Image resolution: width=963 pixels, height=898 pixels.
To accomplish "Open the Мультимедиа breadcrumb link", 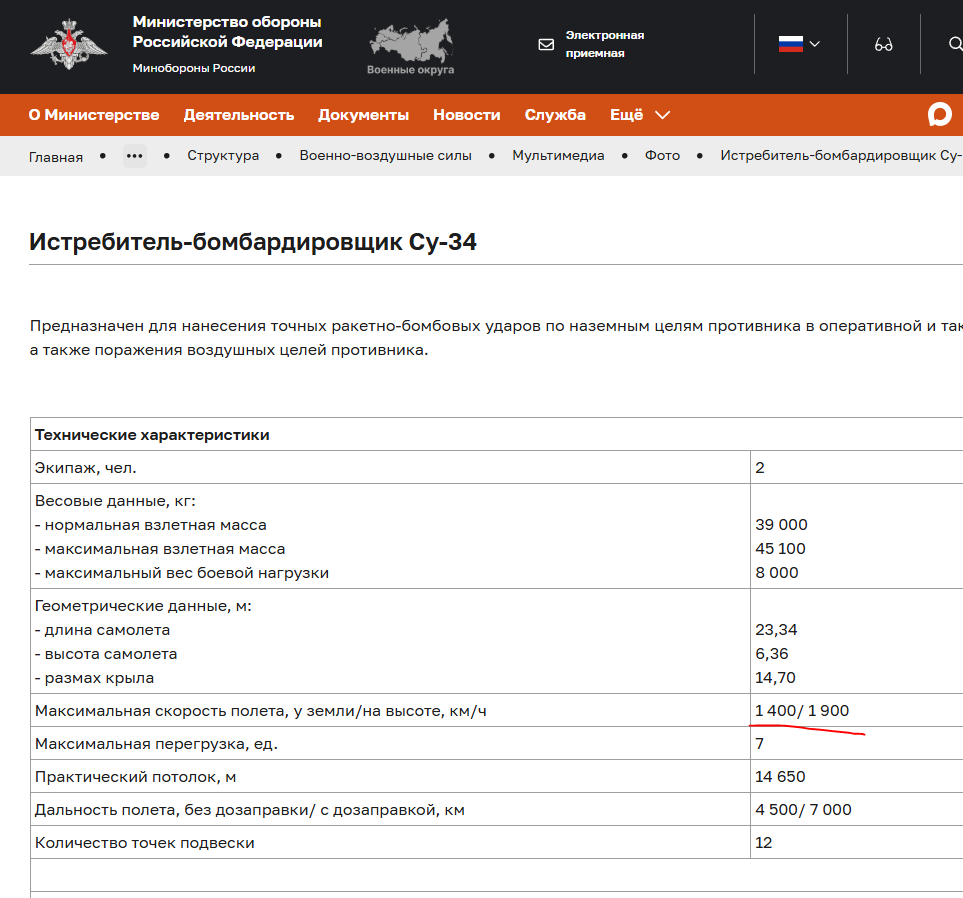I will [558, 155].
